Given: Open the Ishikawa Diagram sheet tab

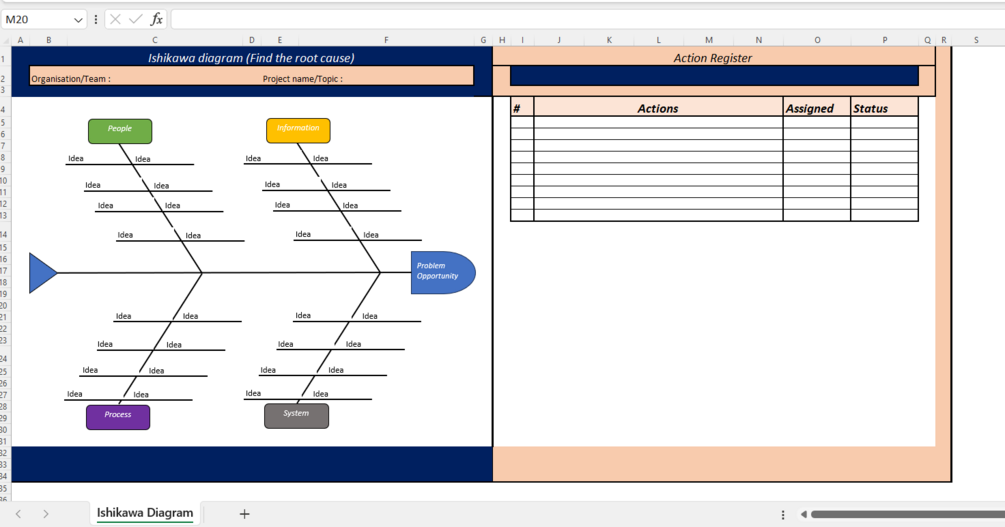Looking at the screenshot, I should coord(145,513).
